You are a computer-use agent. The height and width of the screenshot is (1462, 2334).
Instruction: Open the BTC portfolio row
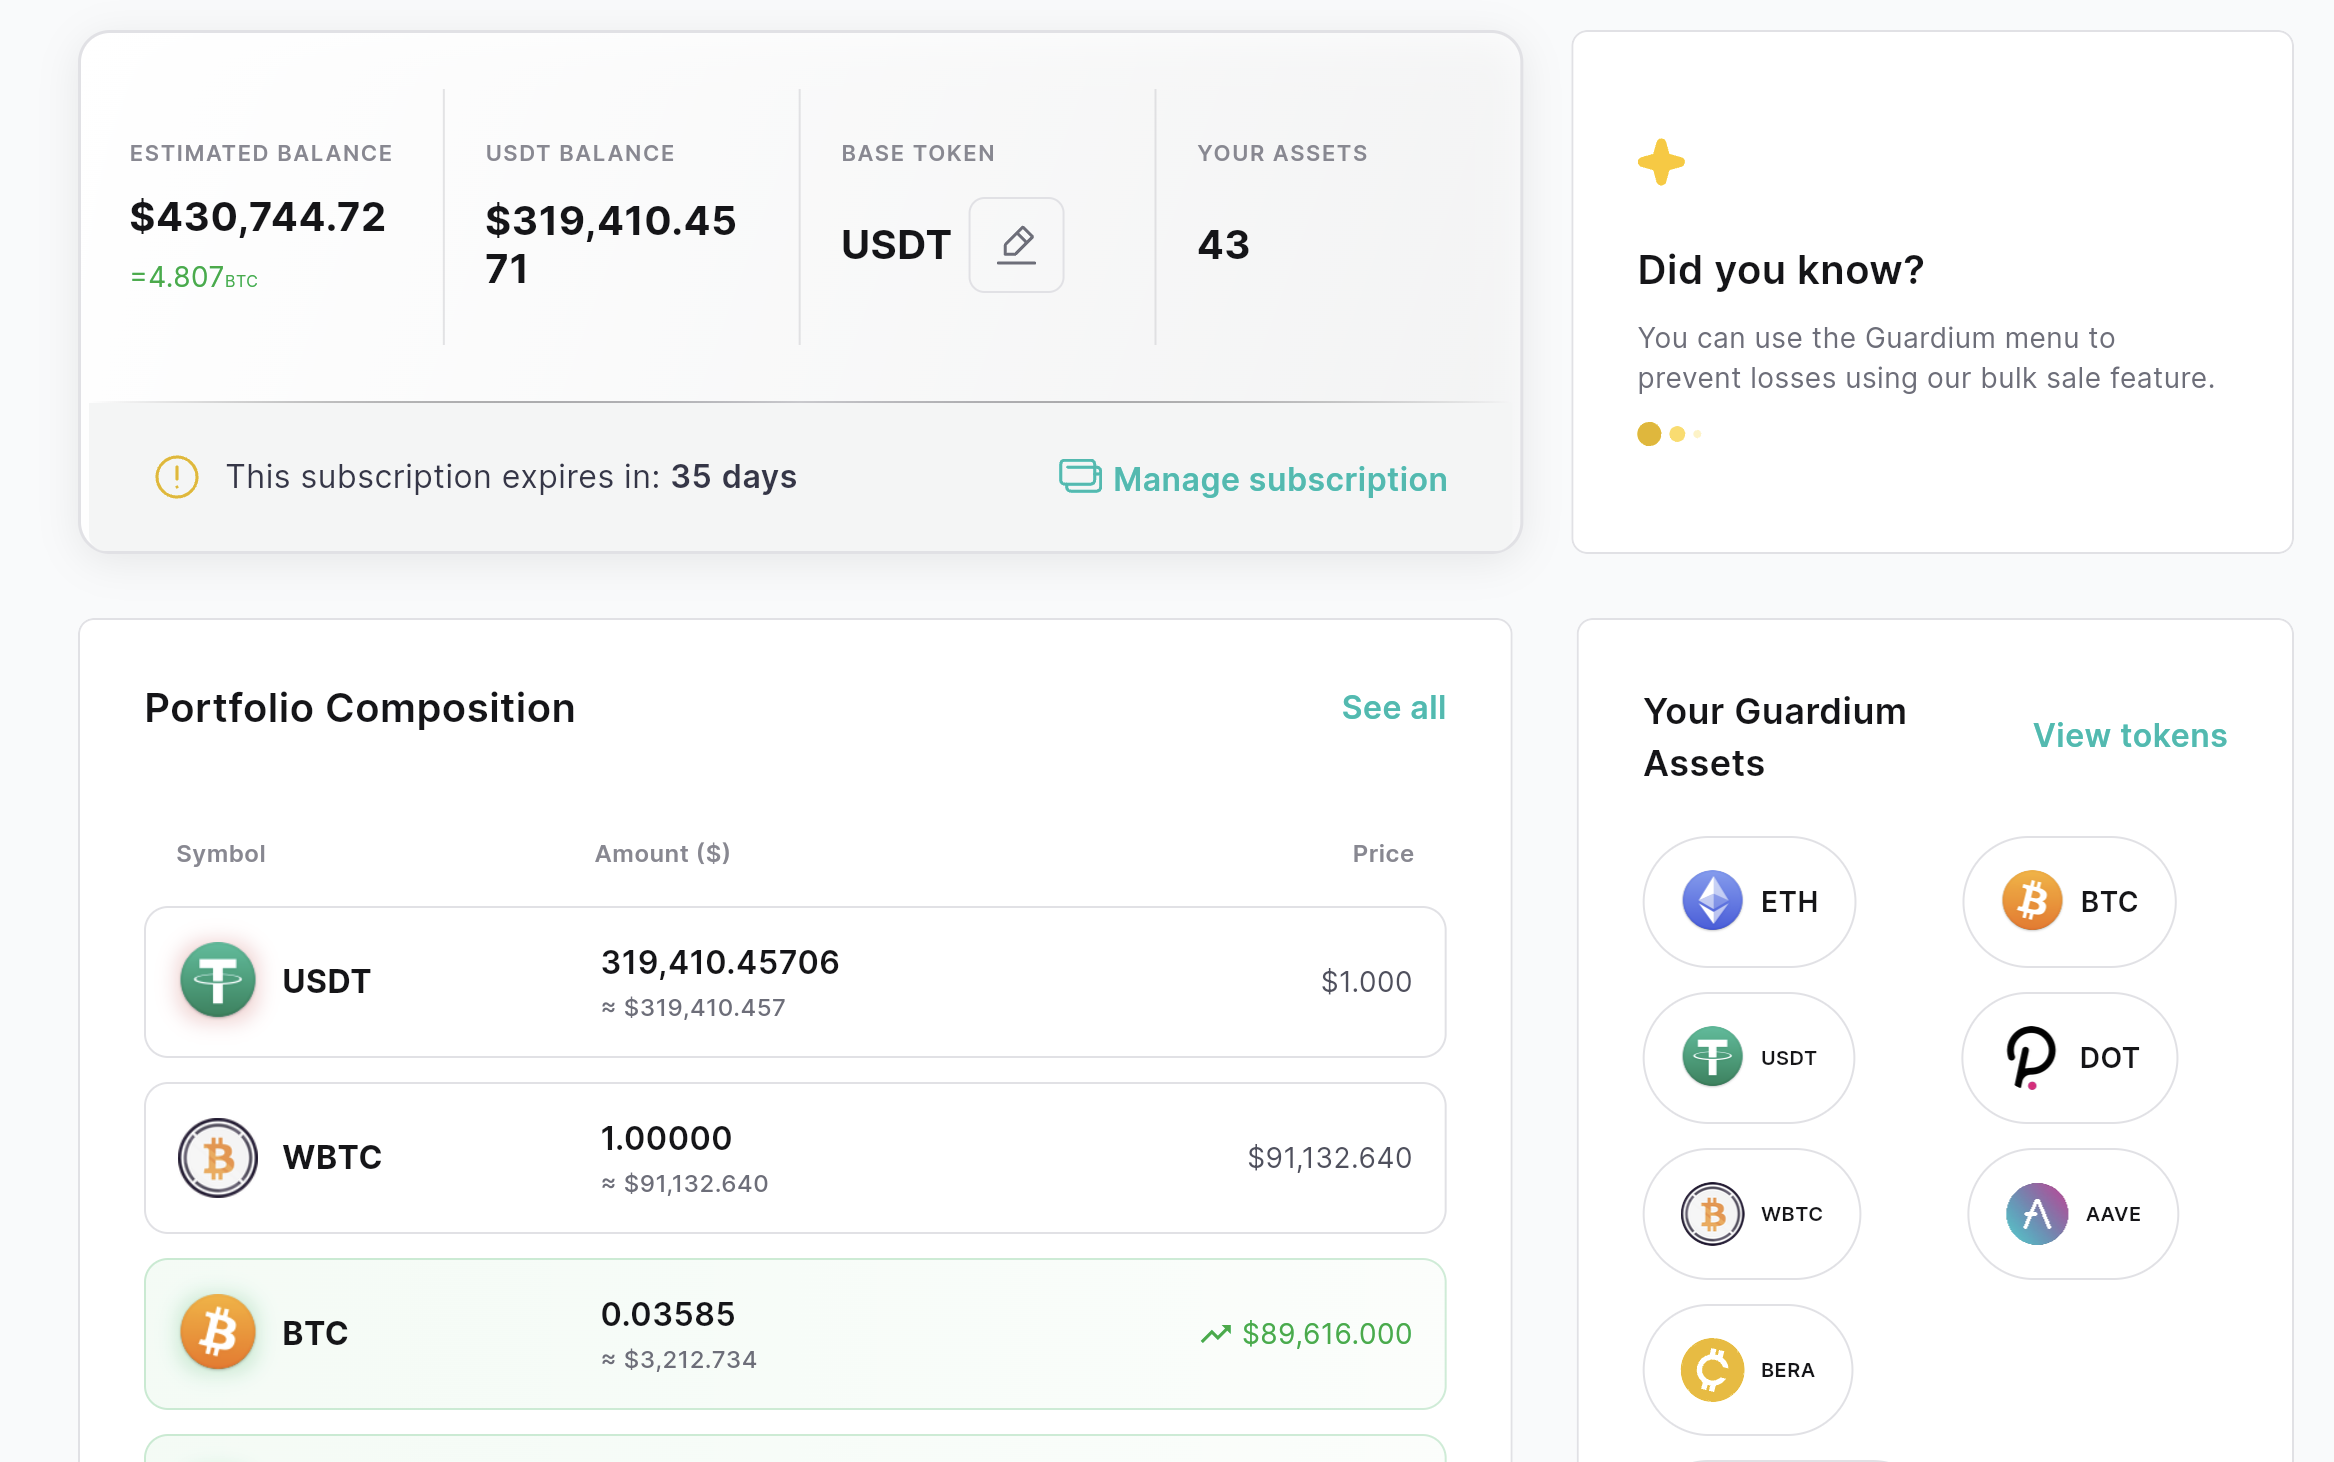(795, 1334)
